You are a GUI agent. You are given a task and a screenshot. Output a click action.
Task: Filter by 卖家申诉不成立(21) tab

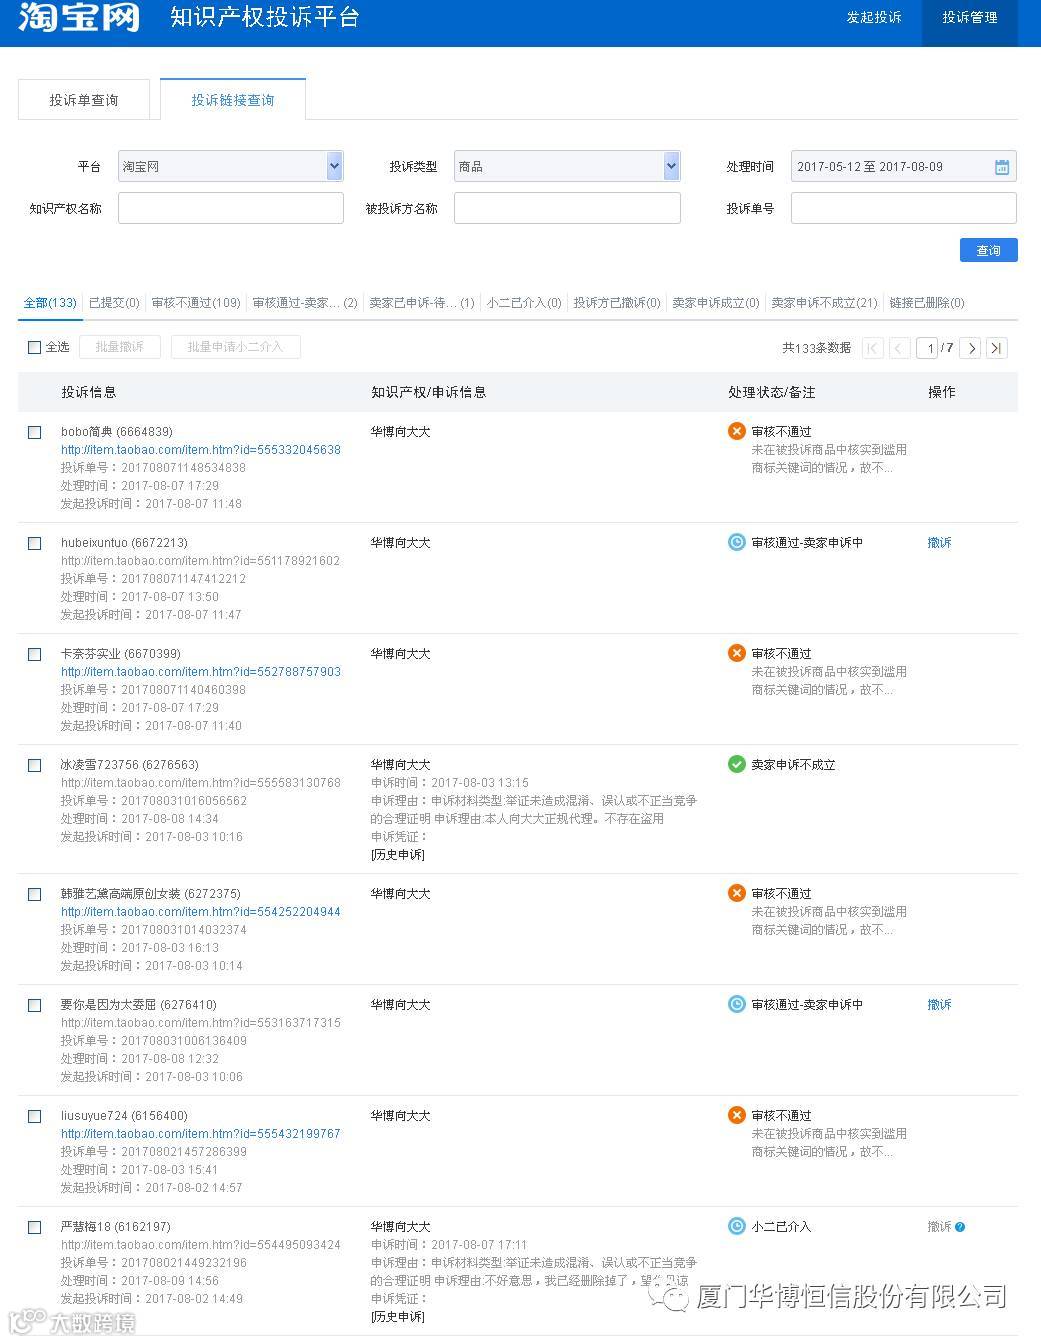(x=824, y=303)
